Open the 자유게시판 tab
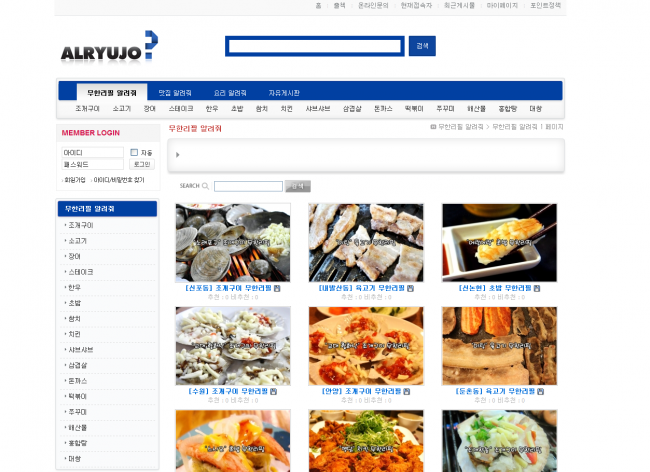 284,93
